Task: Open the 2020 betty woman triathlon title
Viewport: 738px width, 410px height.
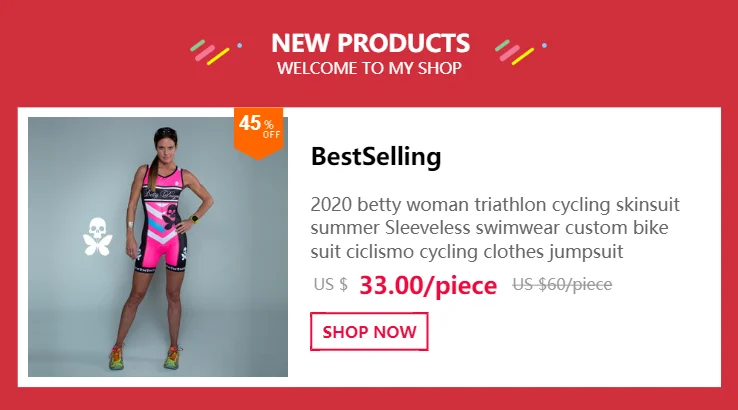Action: point(495,228)
